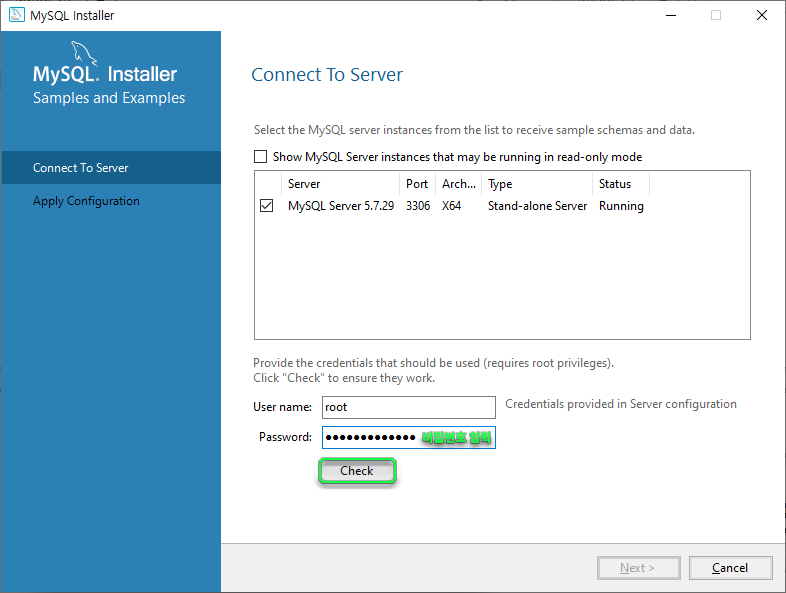Viewport: 786px width, 593px height.
Task: Click the Connect To Server page heading
Action: tap(327, 75)
